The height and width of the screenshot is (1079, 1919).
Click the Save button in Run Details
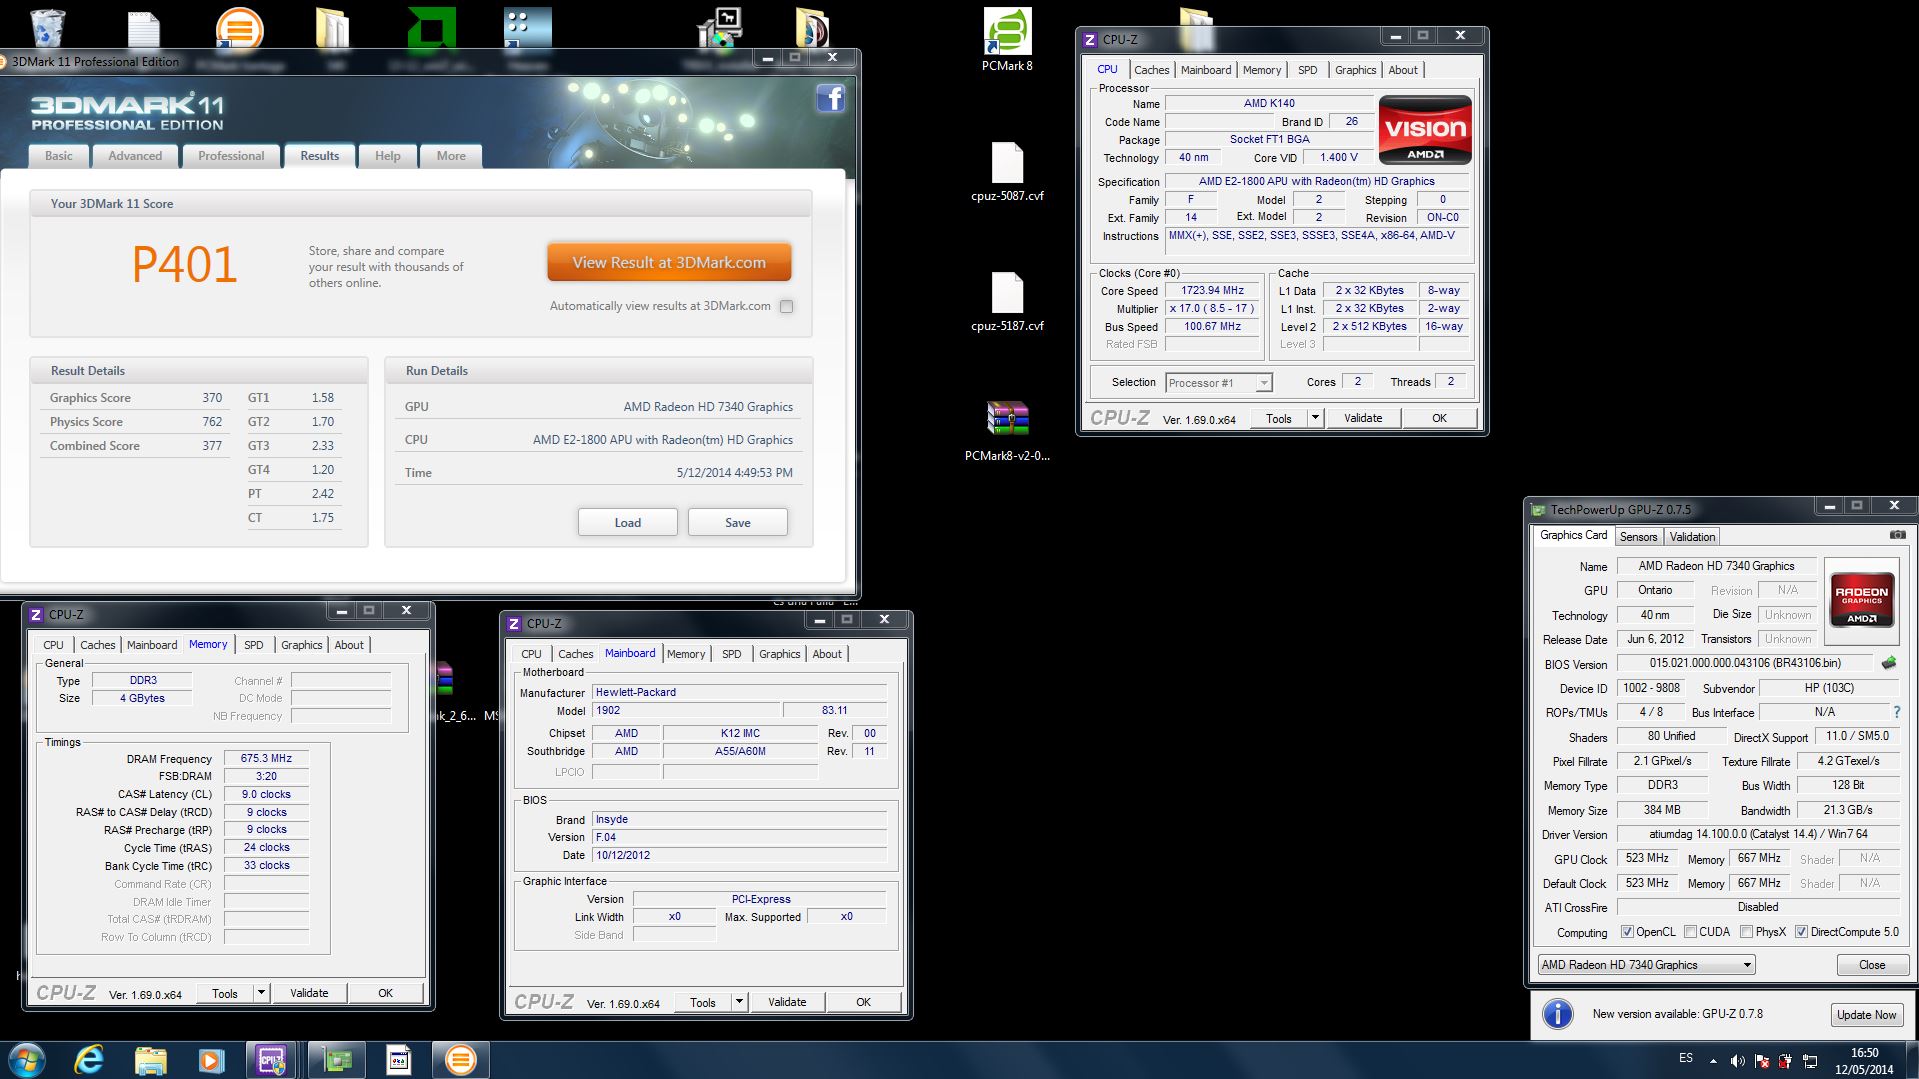click(738, 522)
